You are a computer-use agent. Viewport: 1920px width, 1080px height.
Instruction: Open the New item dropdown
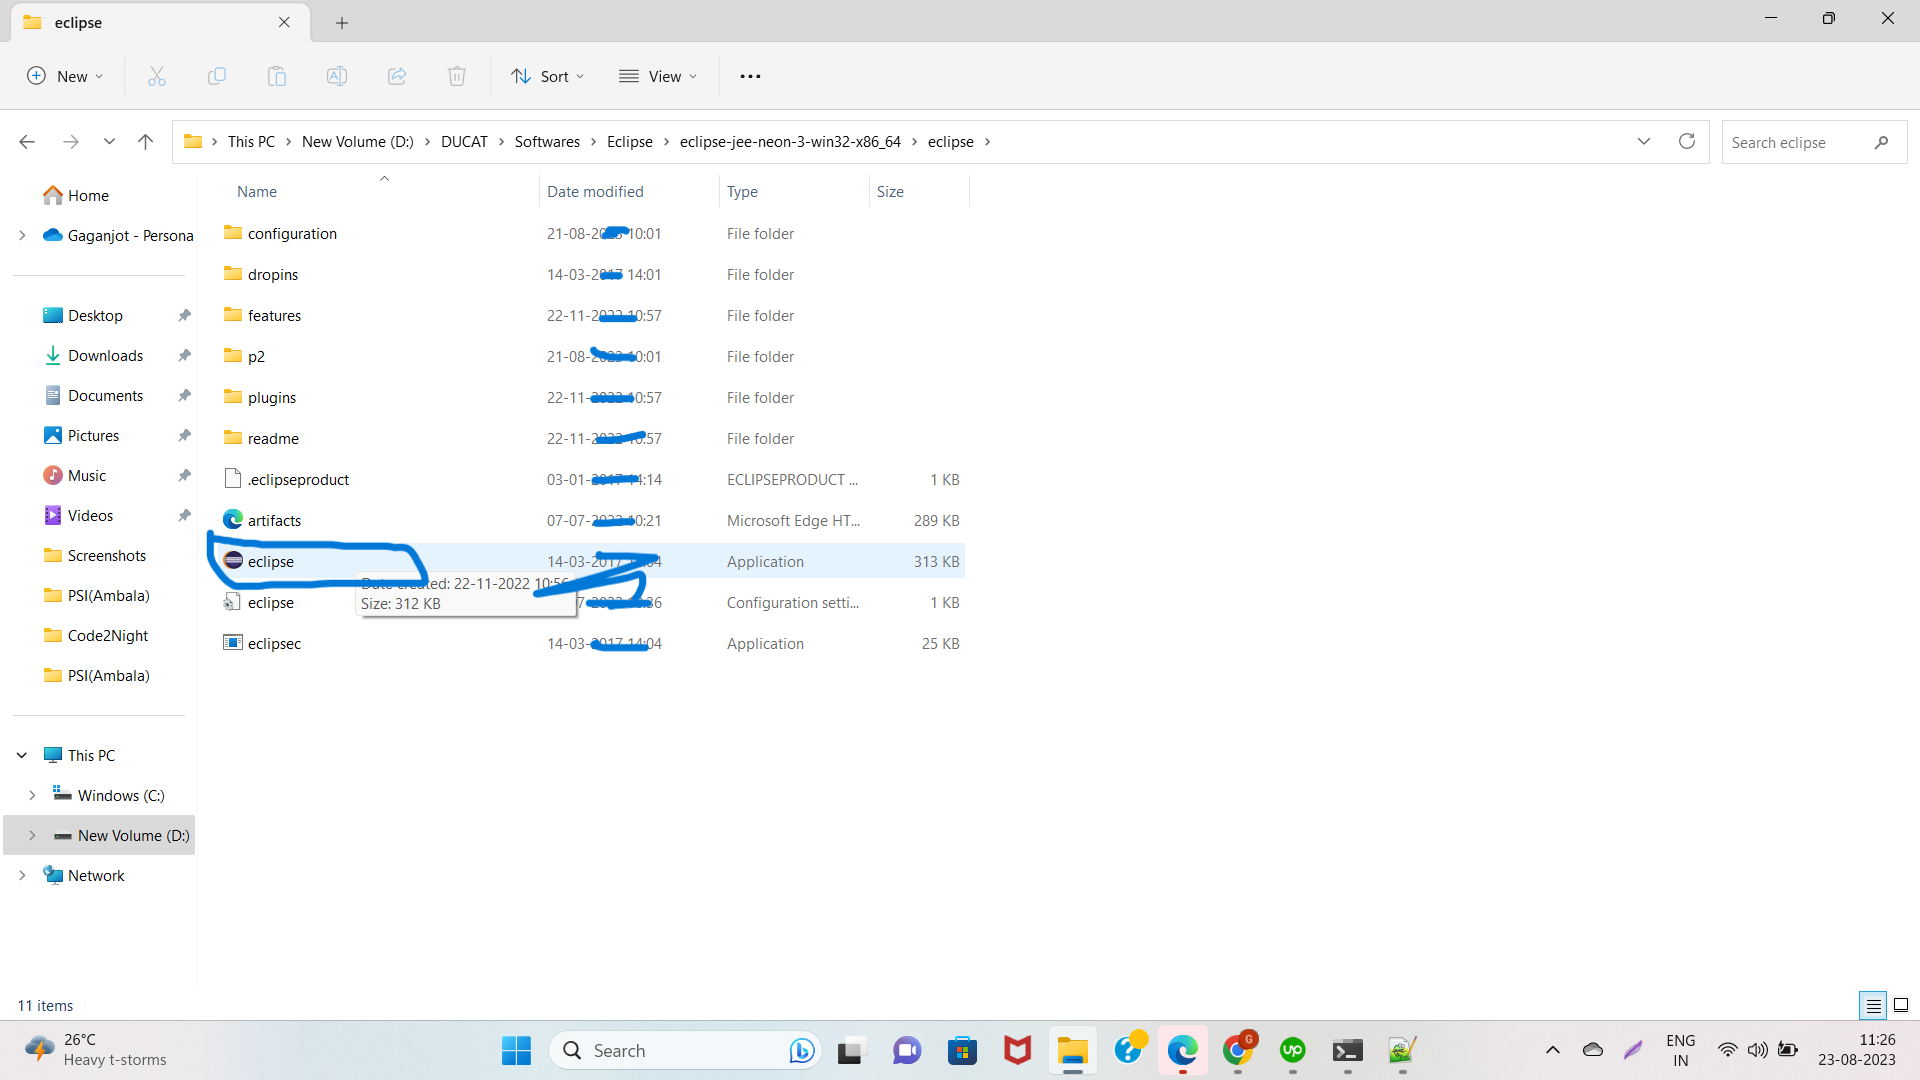point(65,76)
